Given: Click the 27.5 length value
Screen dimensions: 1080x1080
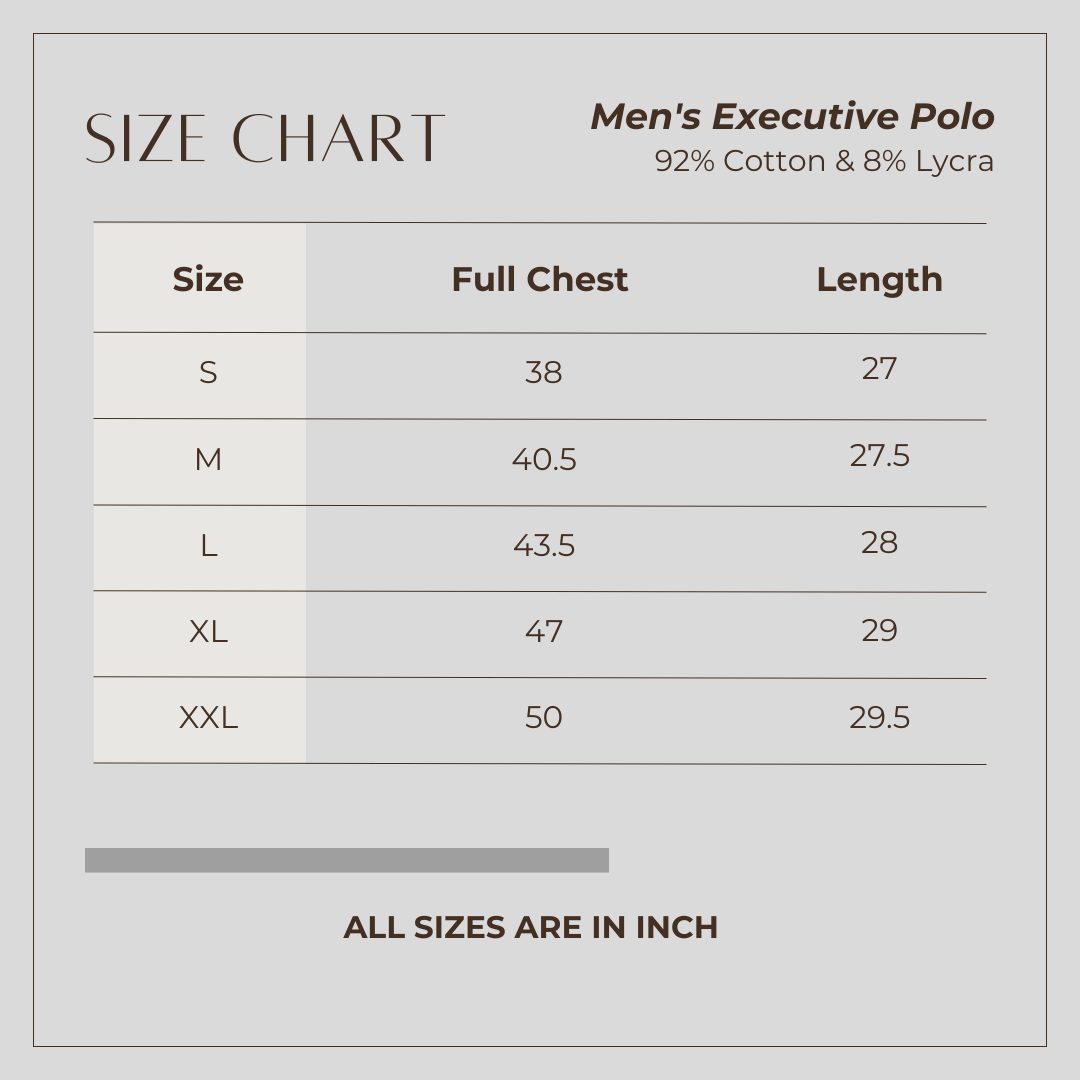Looking at the screenshot, I should click(x=879, y=456).
